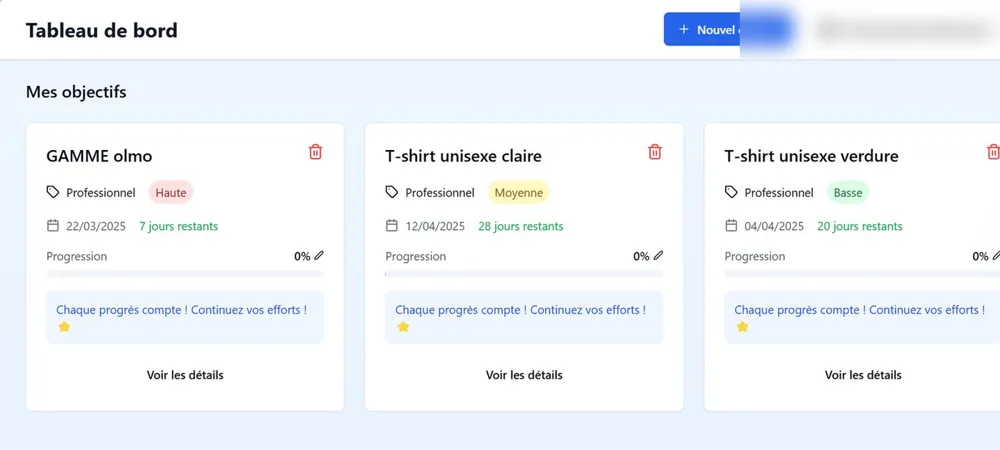The image size is (1000, 450).
Task: Edit progression on T-shirt unisexe claire card
Action: [x=658, y=256]
